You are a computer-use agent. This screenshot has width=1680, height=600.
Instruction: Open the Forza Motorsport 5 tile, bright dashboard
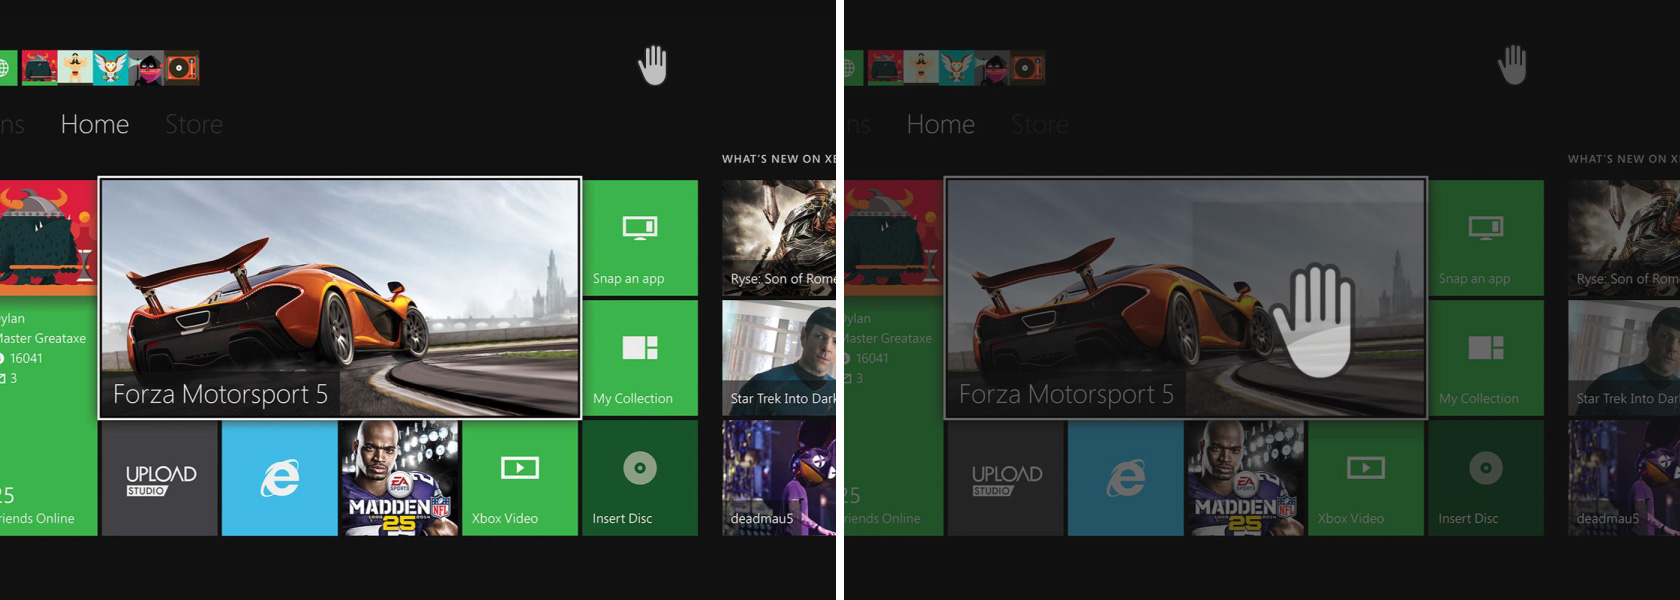point(340,298)
